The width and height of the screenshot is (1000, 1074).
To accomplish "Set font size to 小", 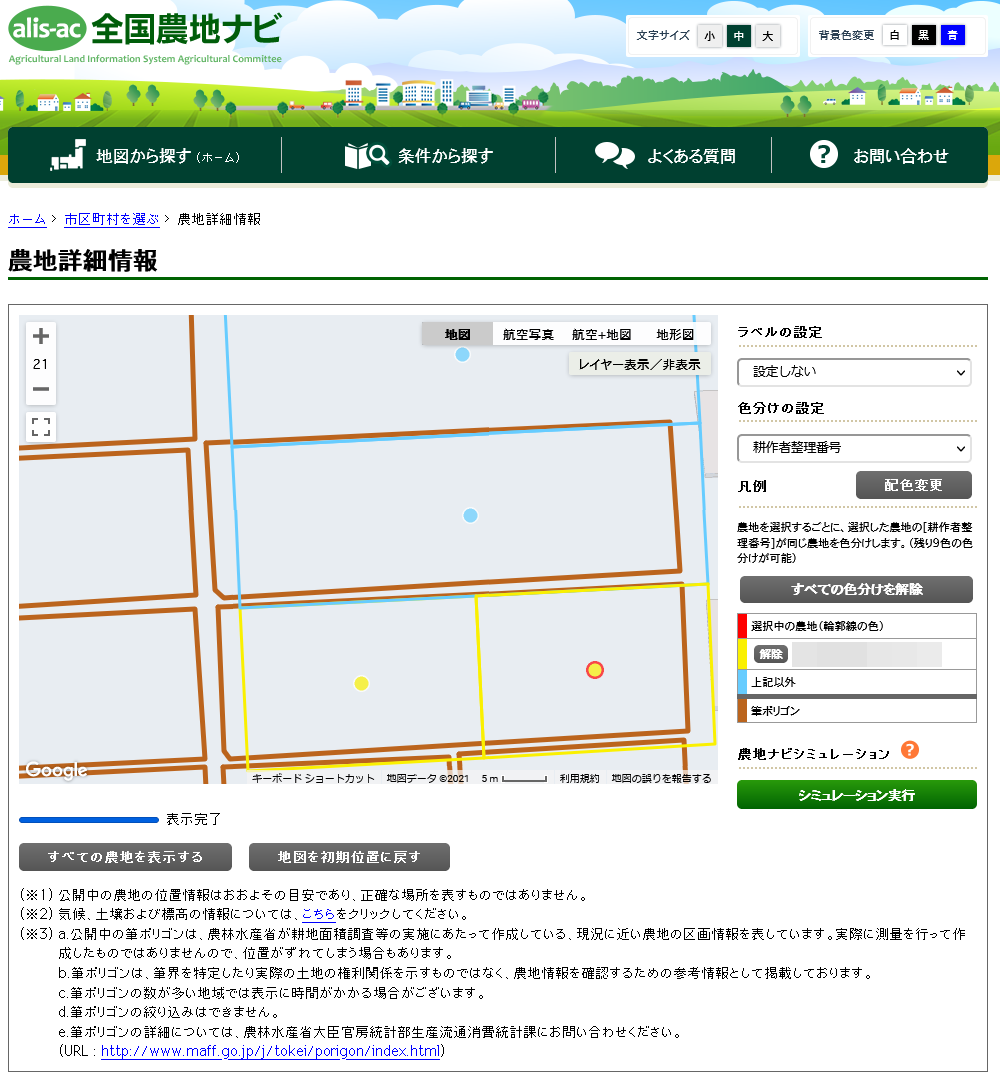I will click(709, 36).
